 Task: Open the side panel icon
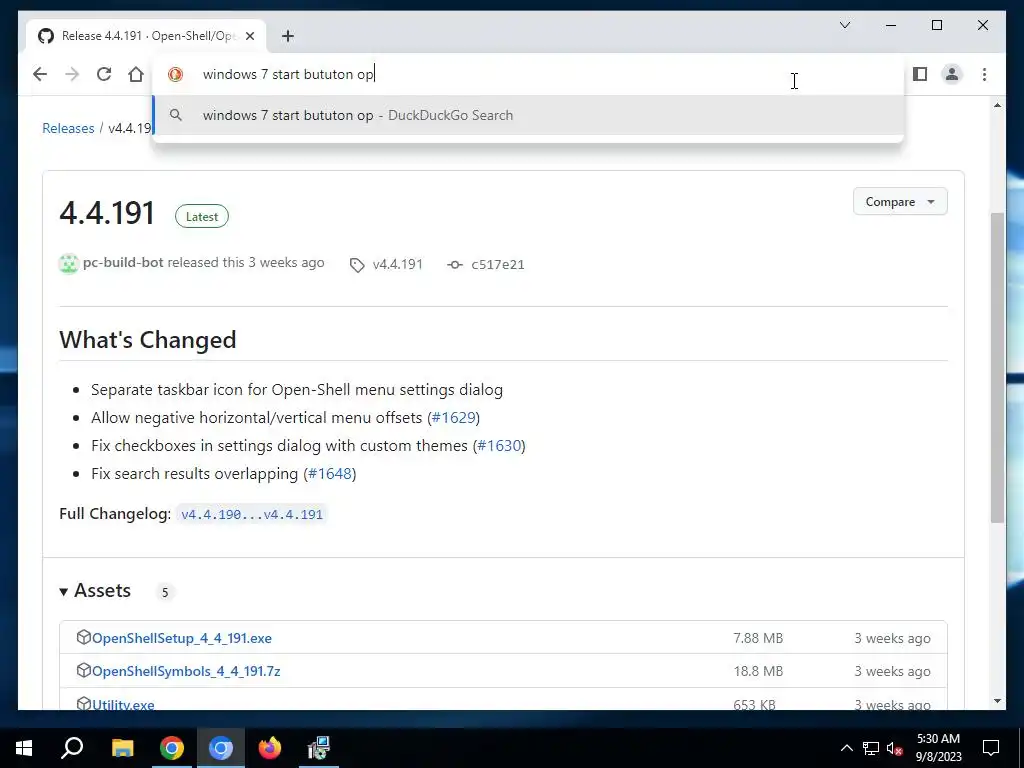920,74
